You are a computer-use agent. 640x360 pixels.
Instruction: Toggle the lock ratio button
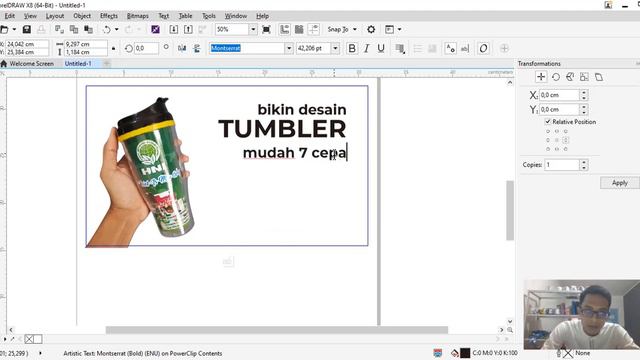(x=113, y=48)
